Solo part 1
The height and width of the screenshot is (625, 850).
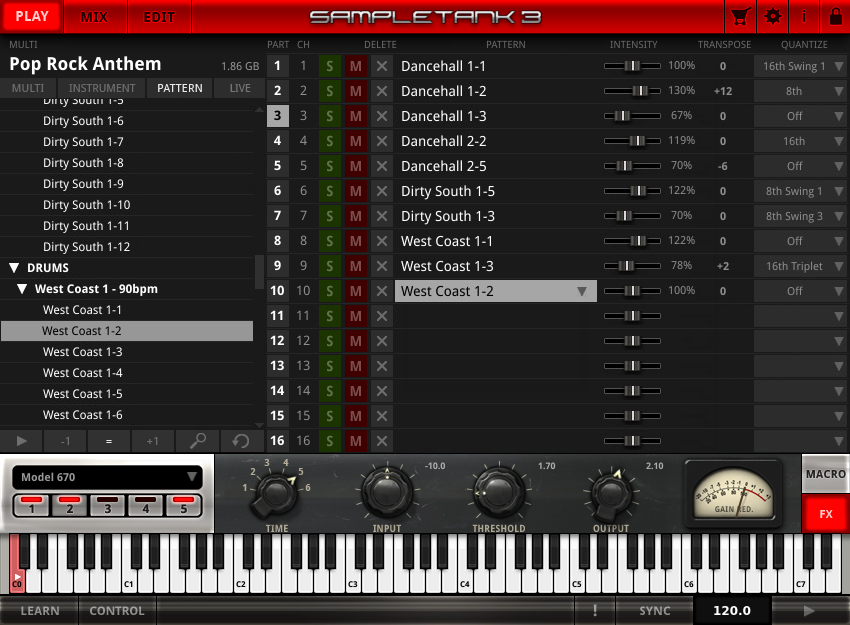[330, 66]
